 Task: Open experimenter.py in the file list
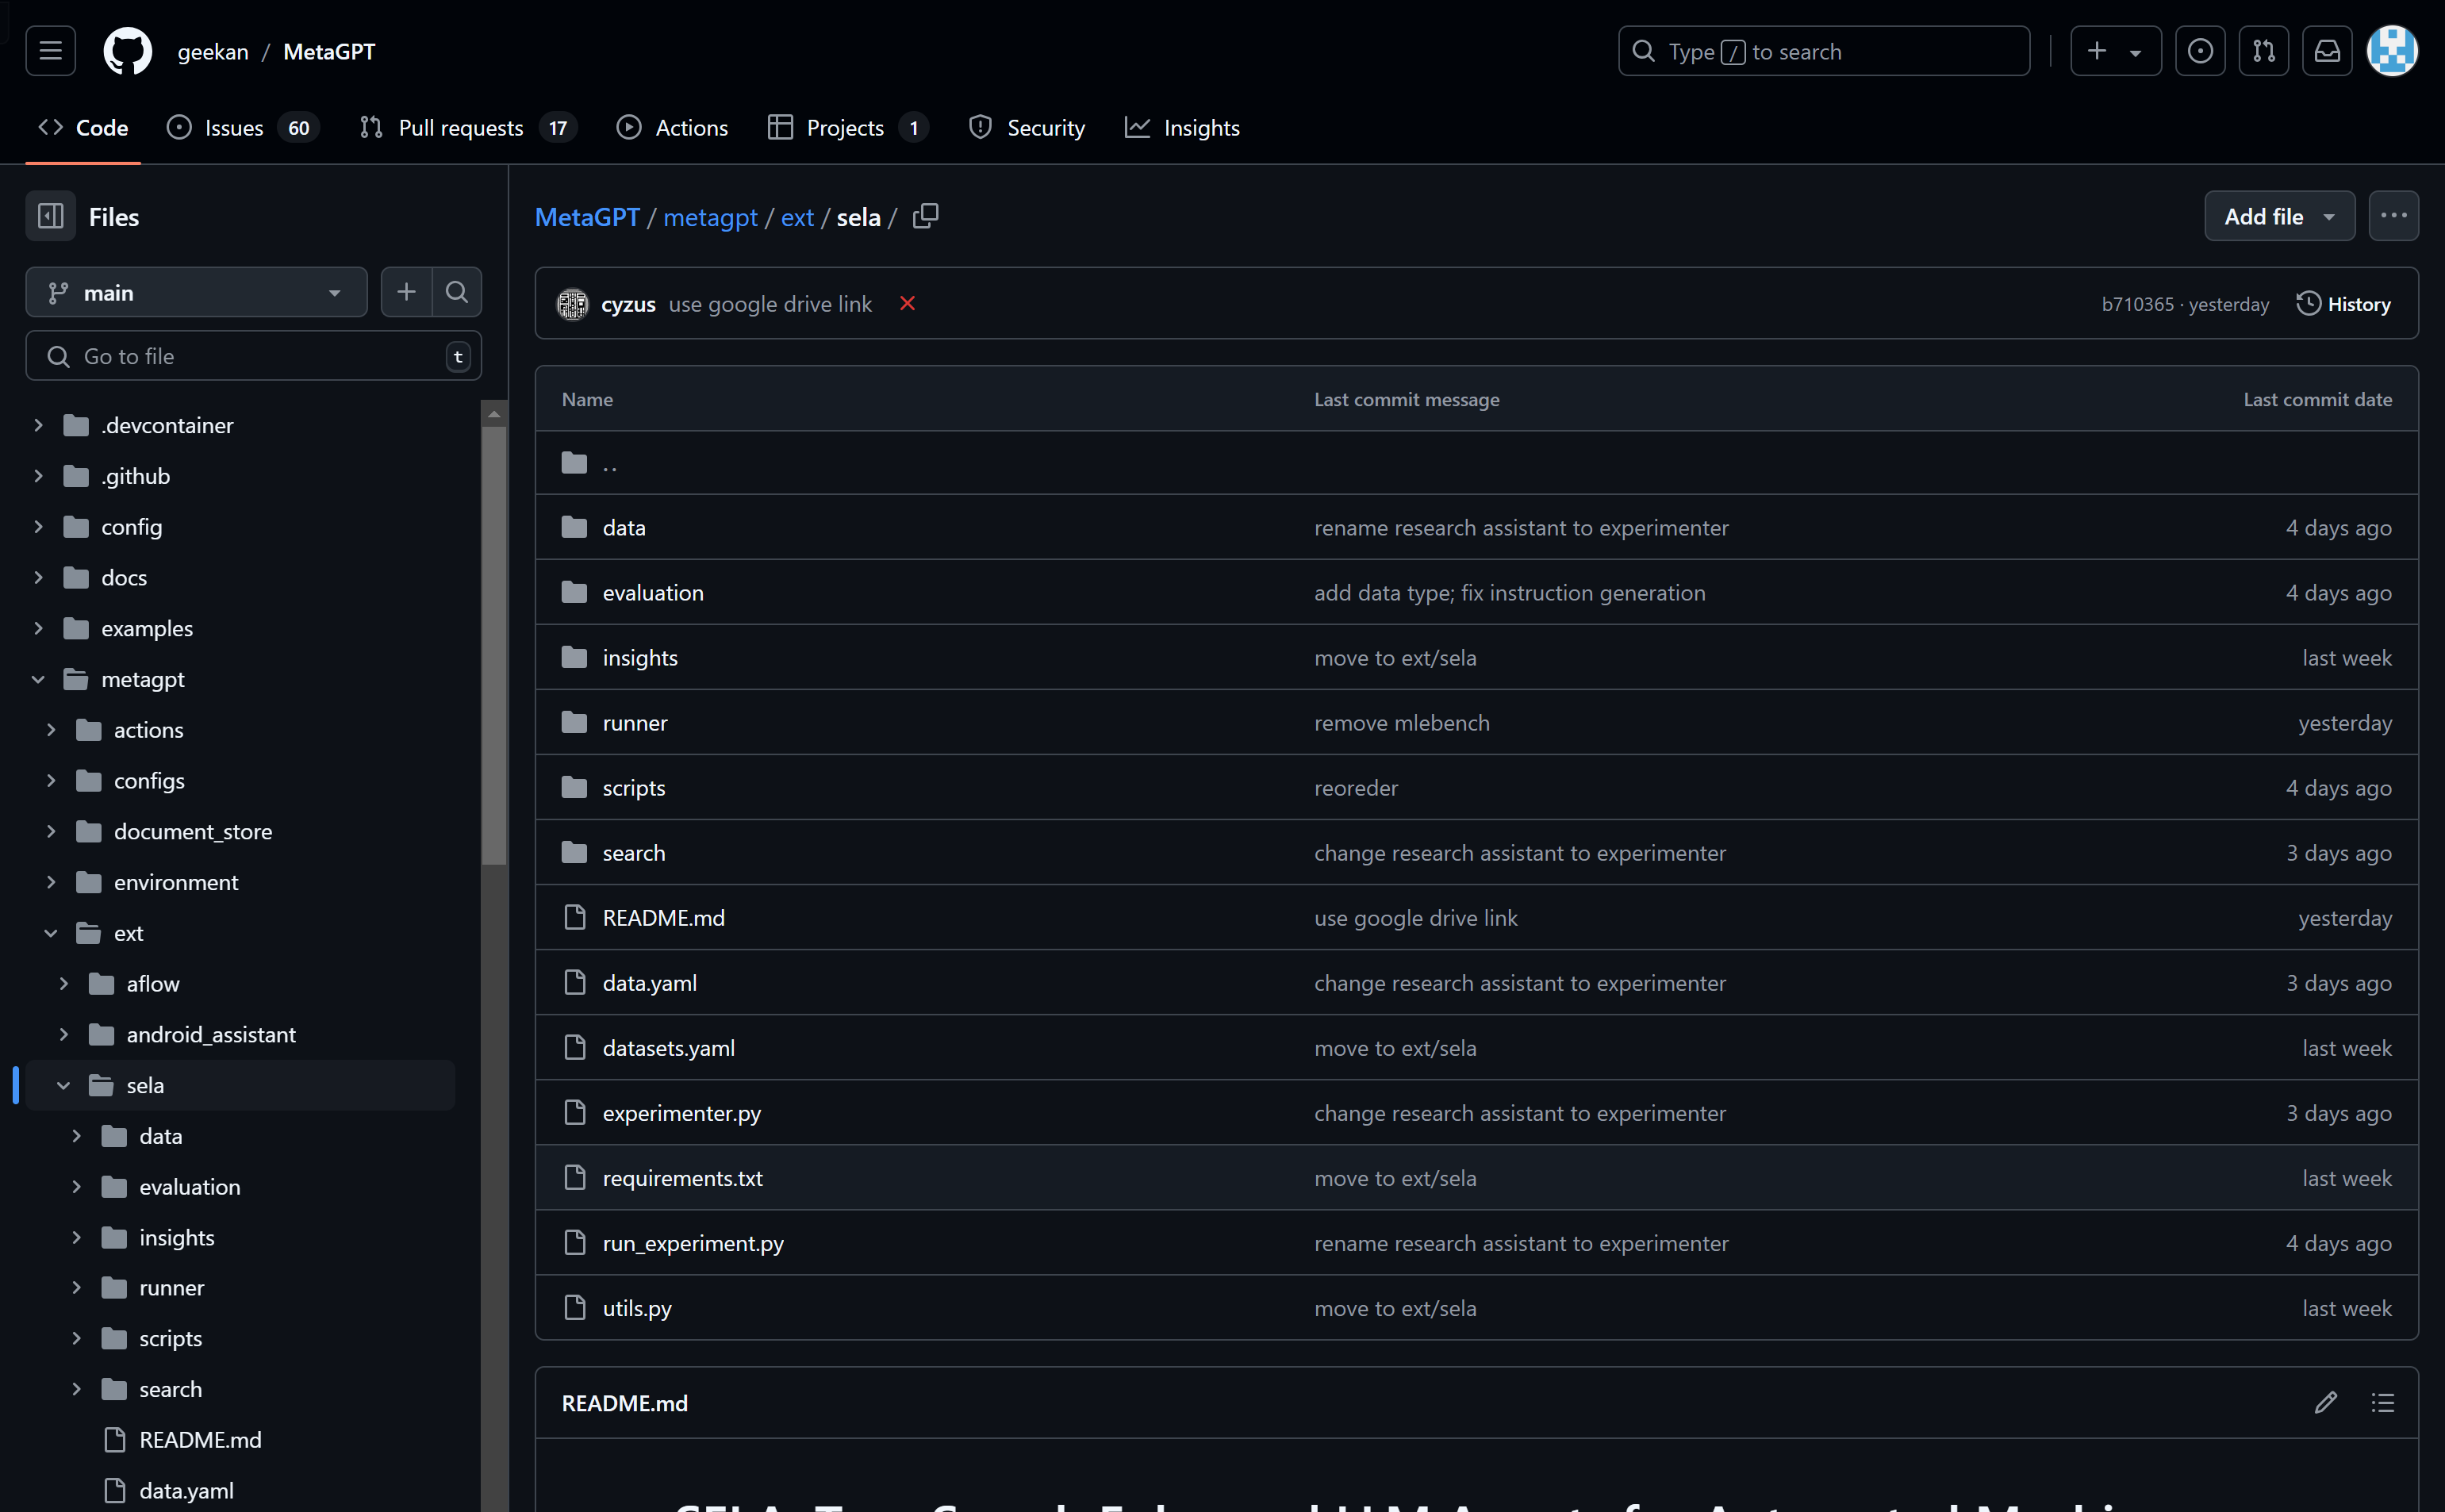coord(682,1113)
